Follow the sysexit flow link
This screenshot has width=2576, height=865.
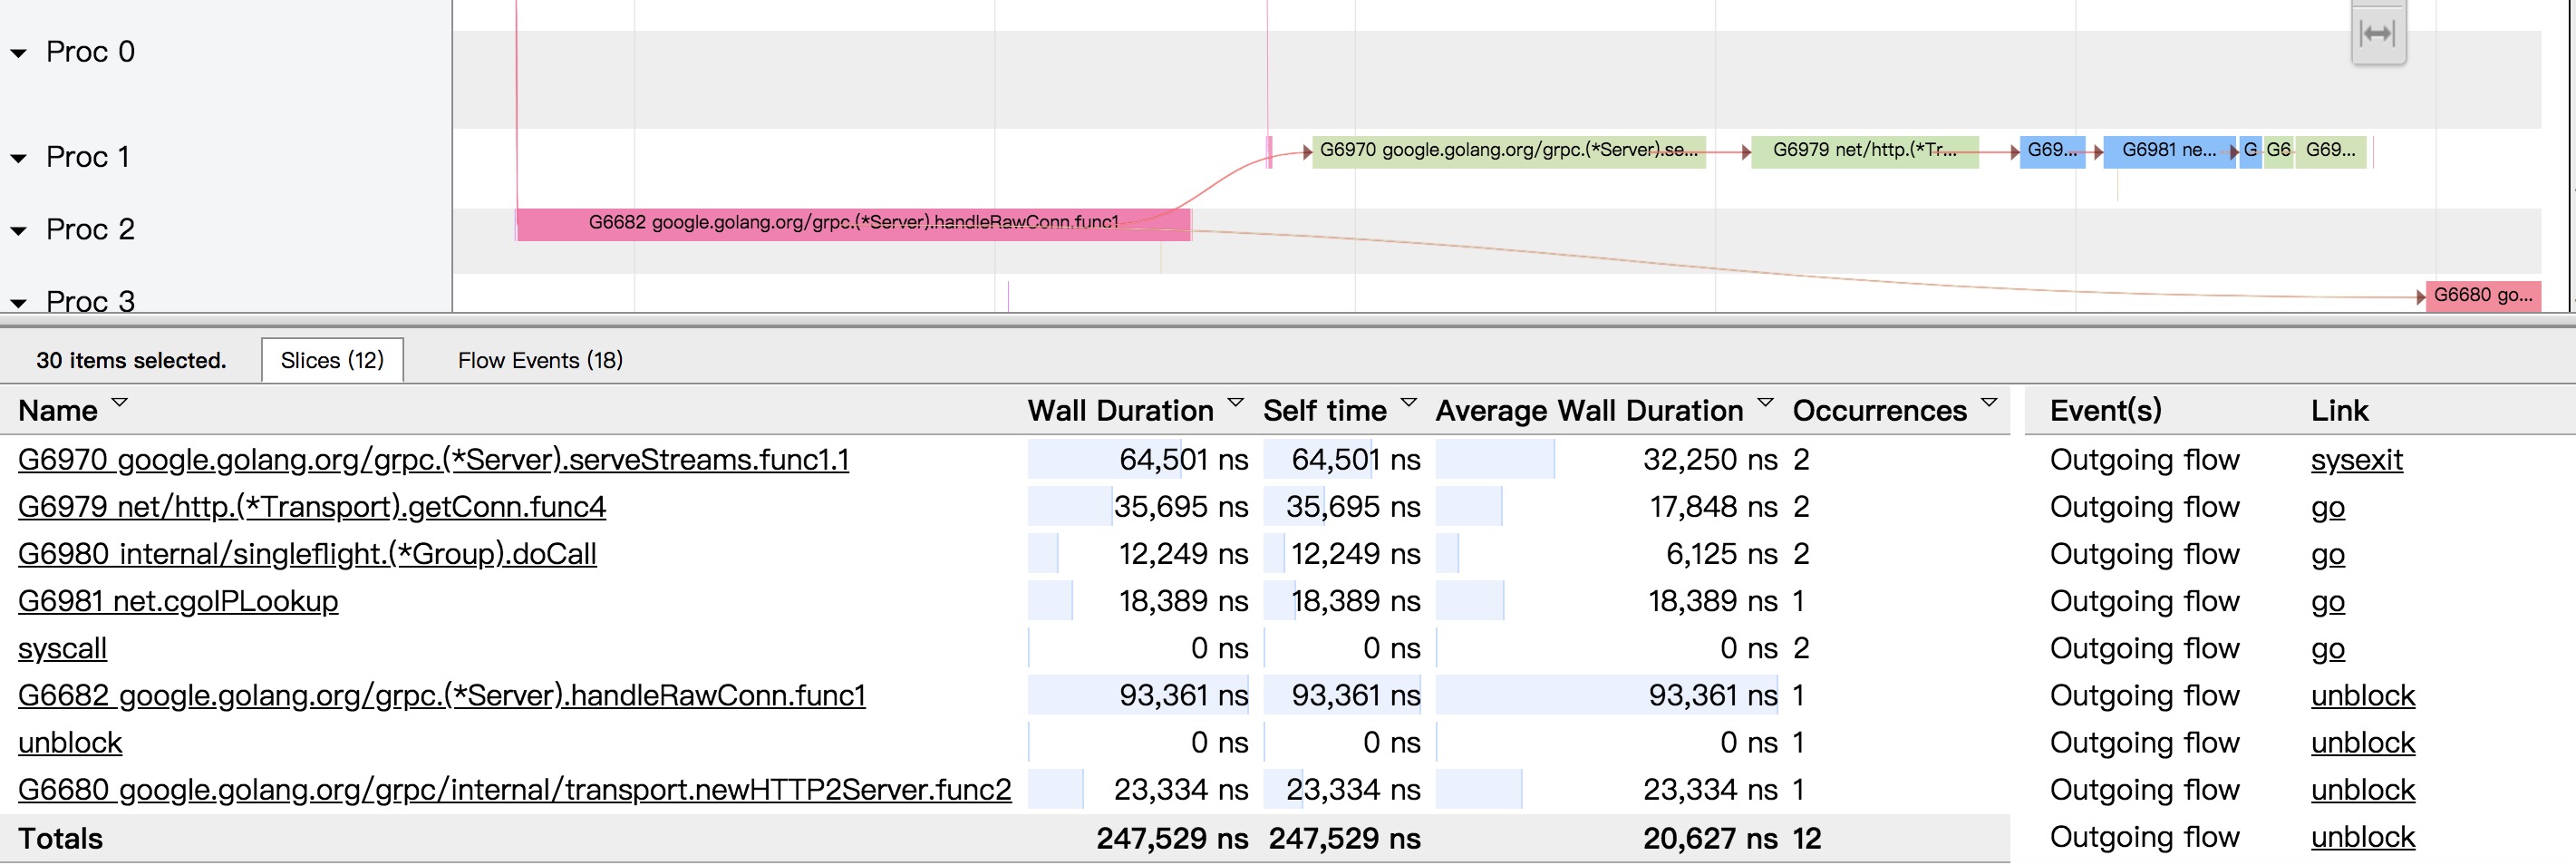(2356, 460)
